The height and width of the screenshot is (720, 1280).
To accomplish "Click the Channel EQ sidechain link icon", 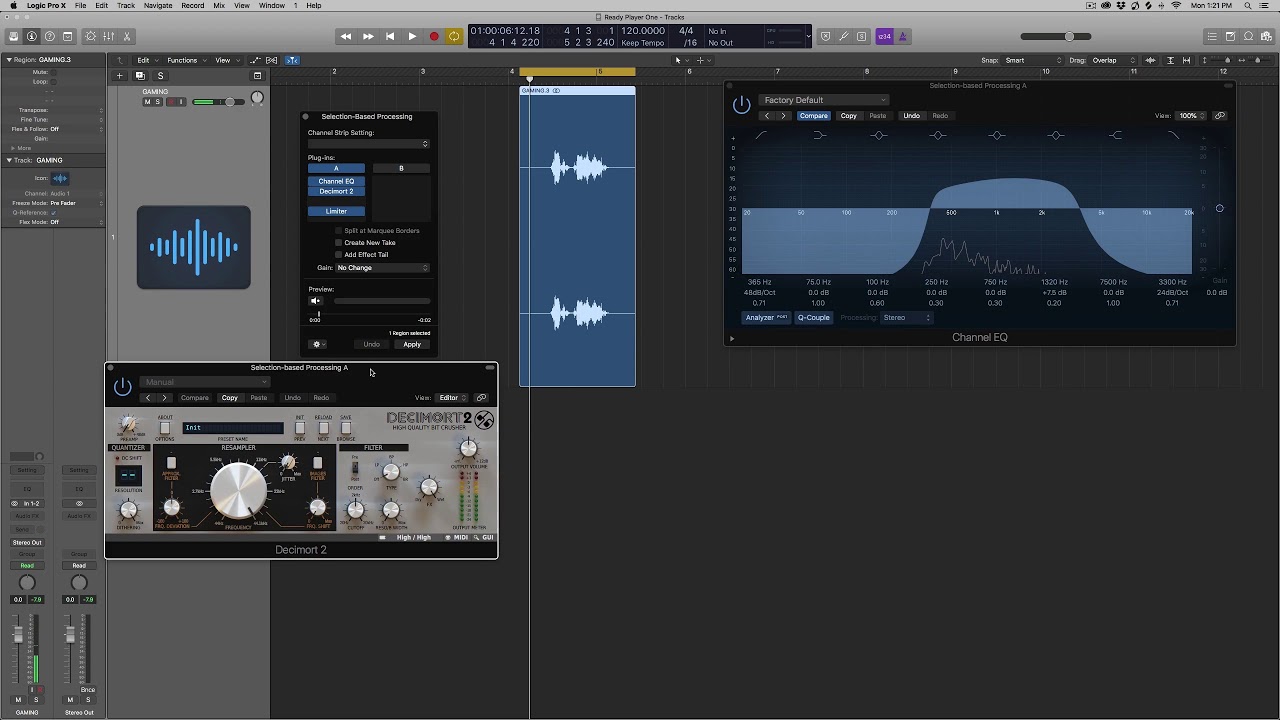I will click(x=1220, y=116).
